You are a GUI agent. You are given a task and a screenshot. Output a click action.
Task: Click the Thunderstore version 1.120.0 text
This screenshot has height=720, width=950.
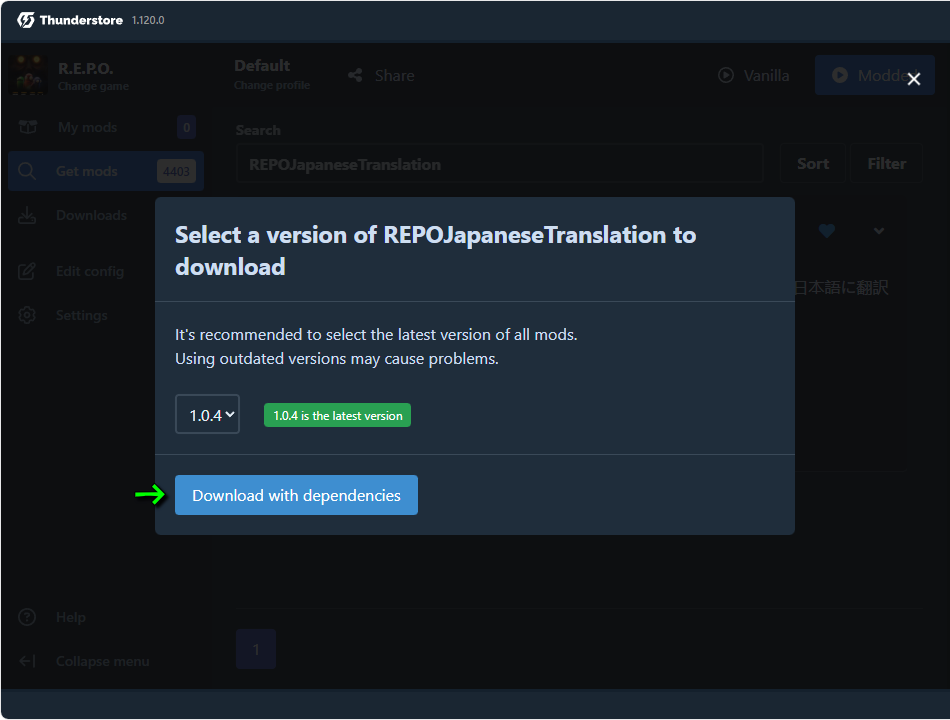pyautogui.click(x=148, y=20)
